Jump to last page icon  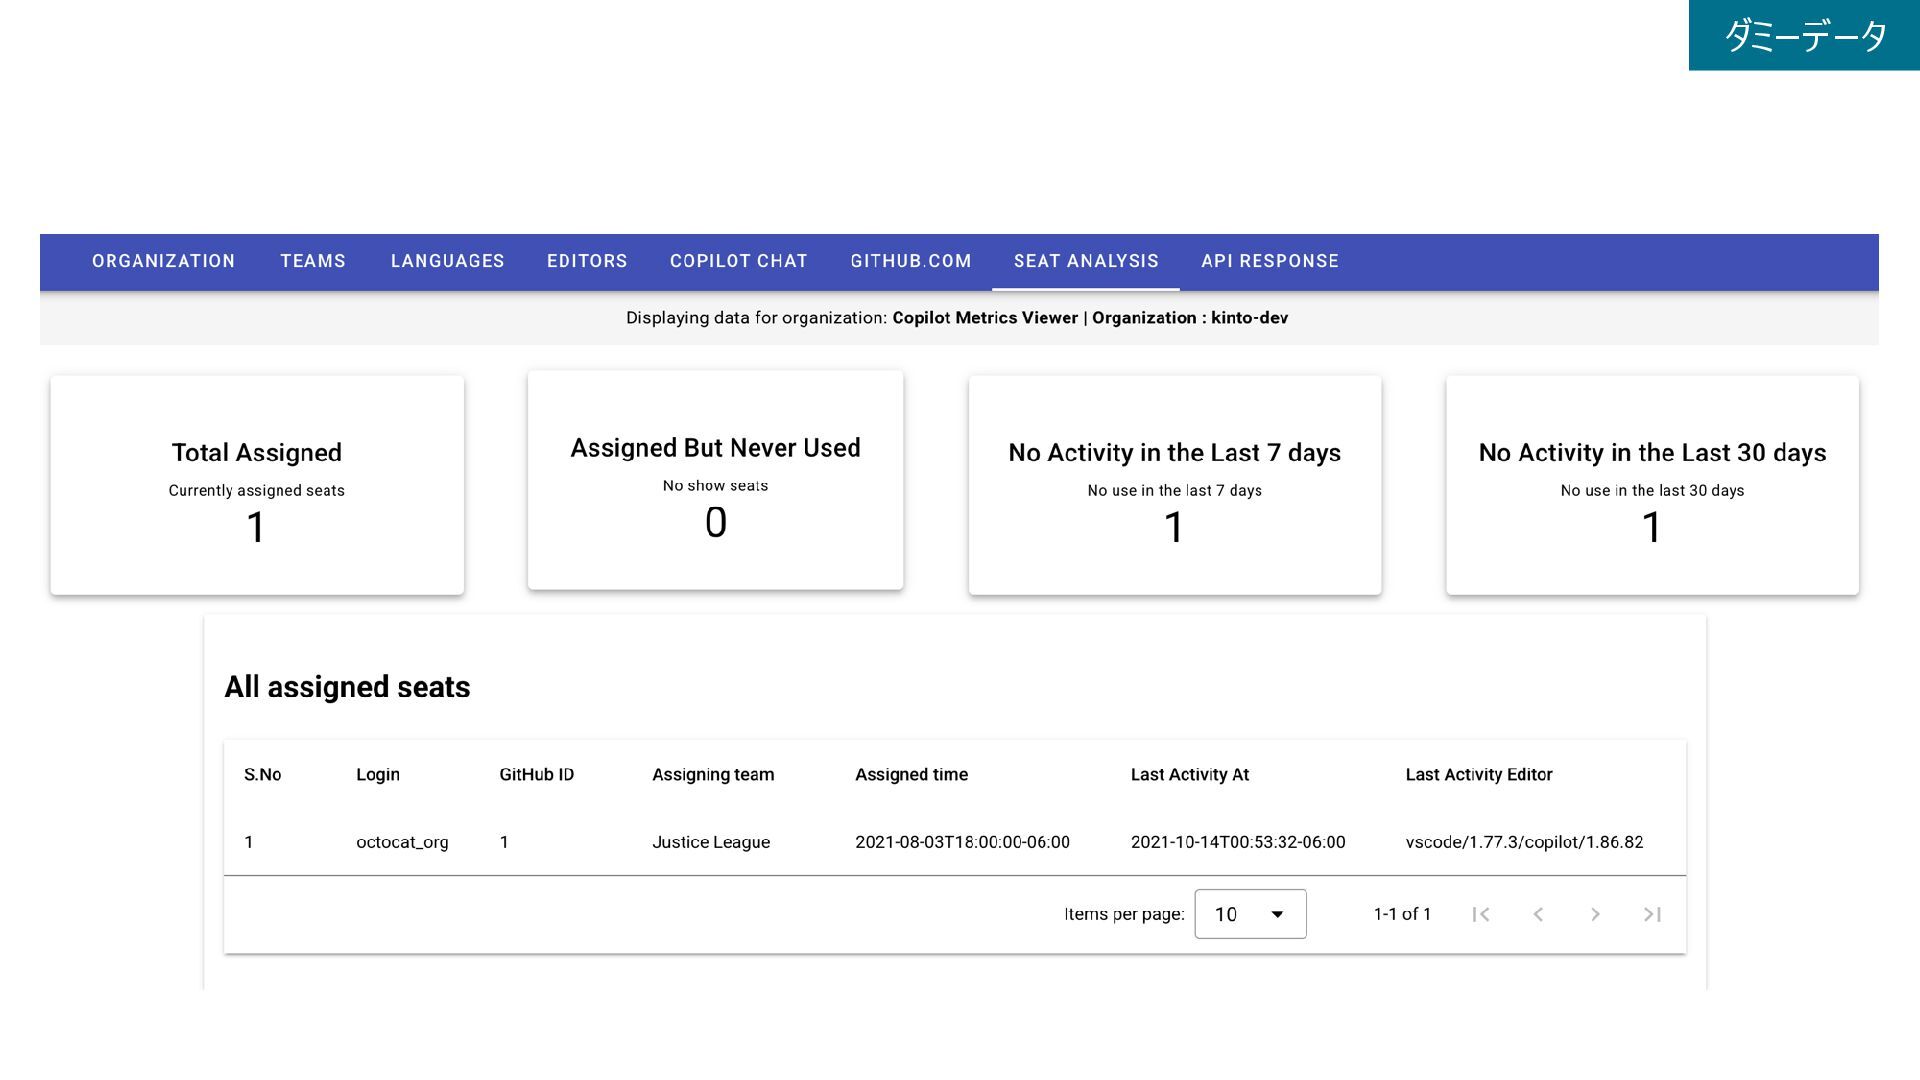pyautogui.click(x=1652, y=914)
